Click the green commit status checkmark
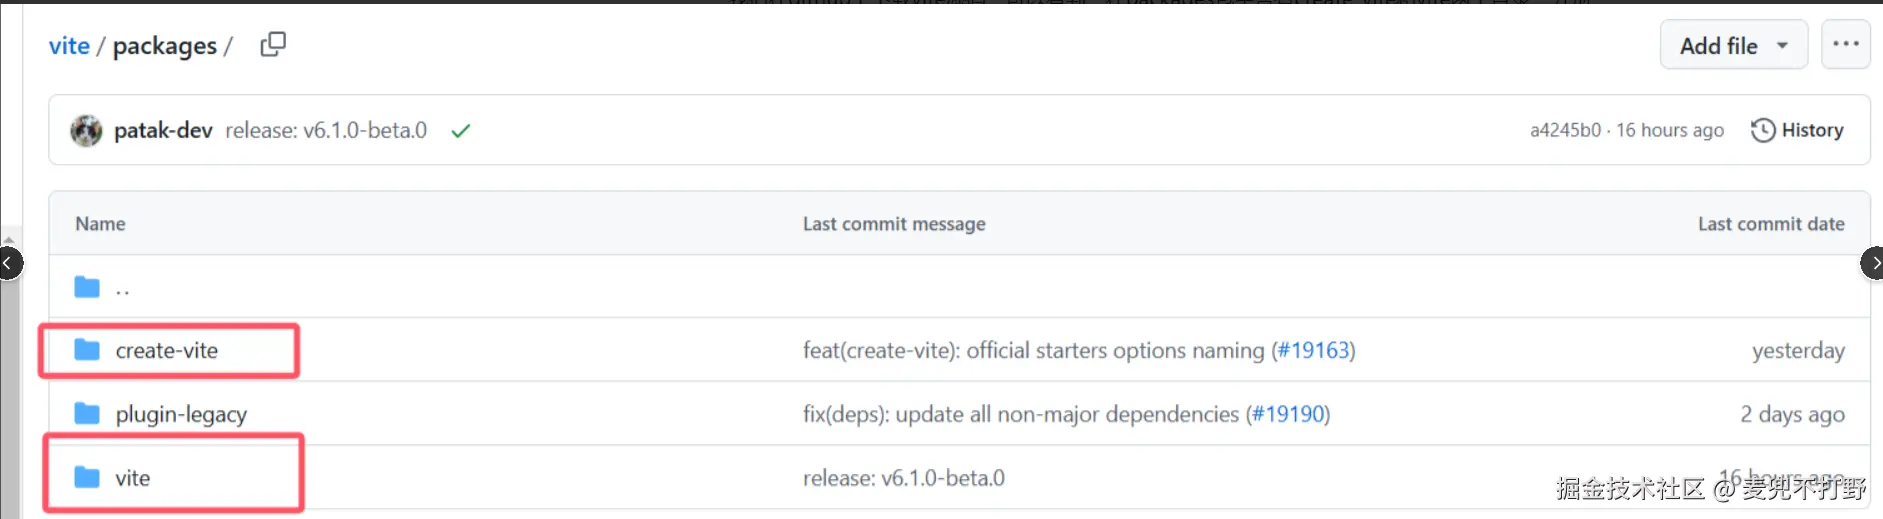This screenshot has height=519, width=1883. coord(460,131)
